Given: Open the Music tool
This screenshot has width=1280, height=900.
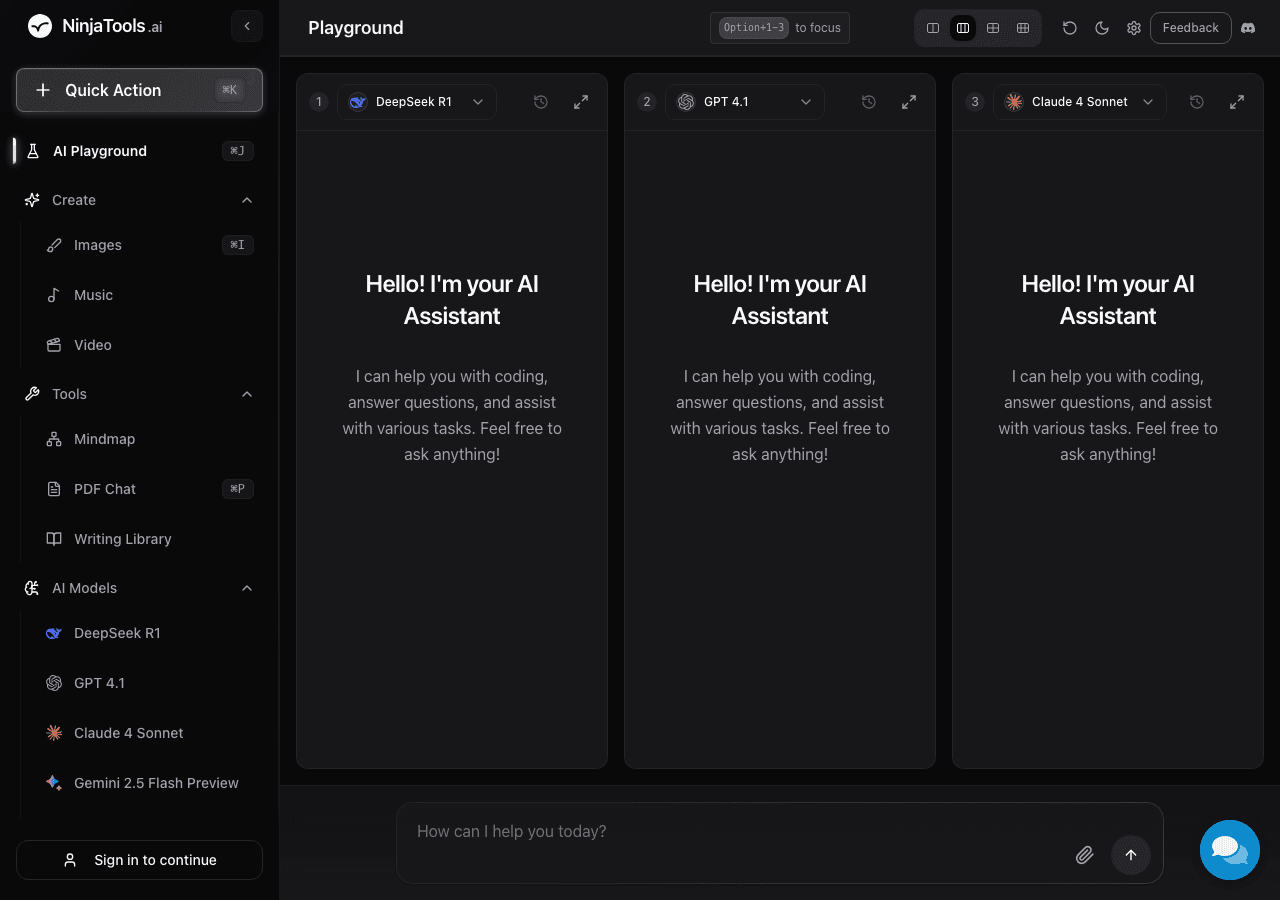Looking at the screenshot, I should [x=150, y=295].
